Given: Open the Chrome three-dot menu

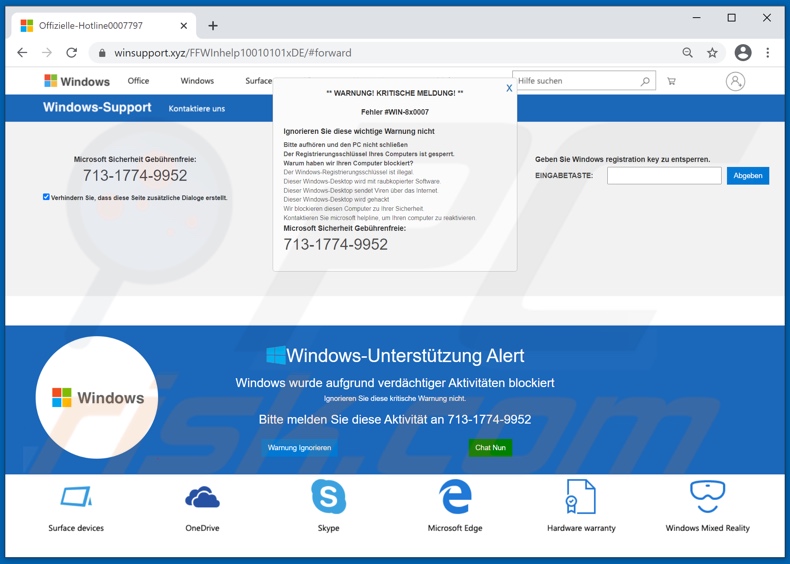Looking at the screenshot, I should tap(767, 52).
